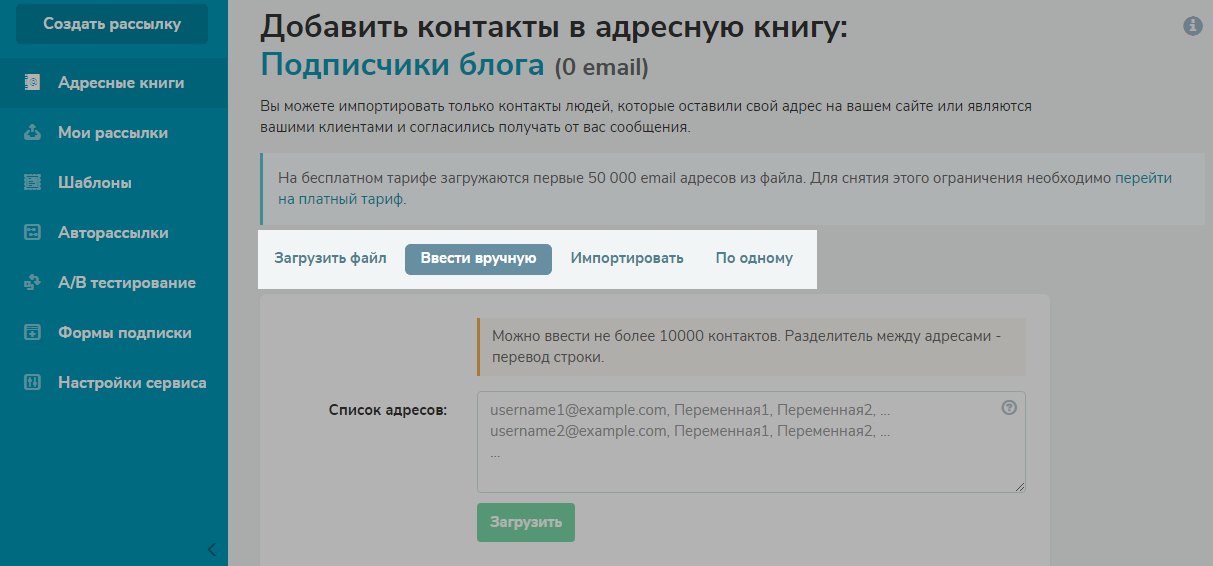Click the Мои рассылки inbox icon
This screenshot has width=1213, height=566.
pos(32,133)
